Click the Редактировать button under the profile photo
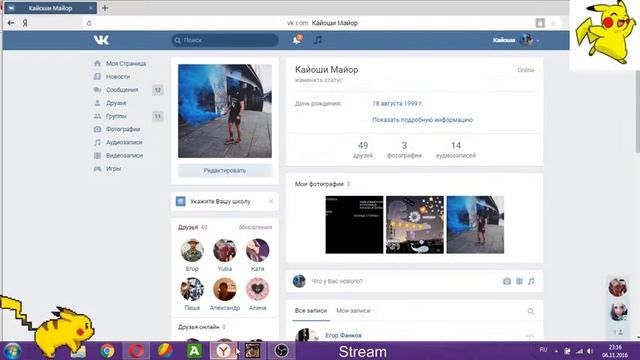The width and height of the screenshot is (640, 360). coord(224,171)
